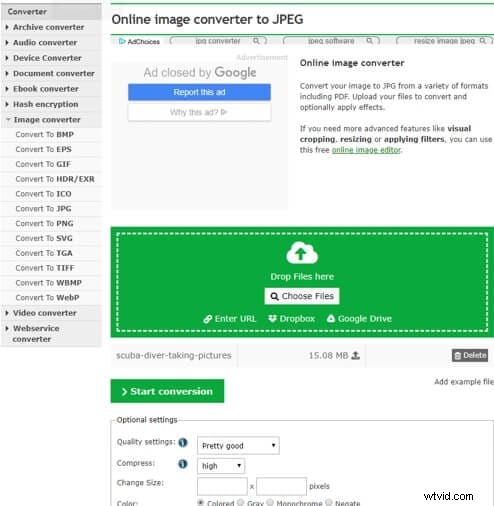Open Convert To ICO

(43, 194)
